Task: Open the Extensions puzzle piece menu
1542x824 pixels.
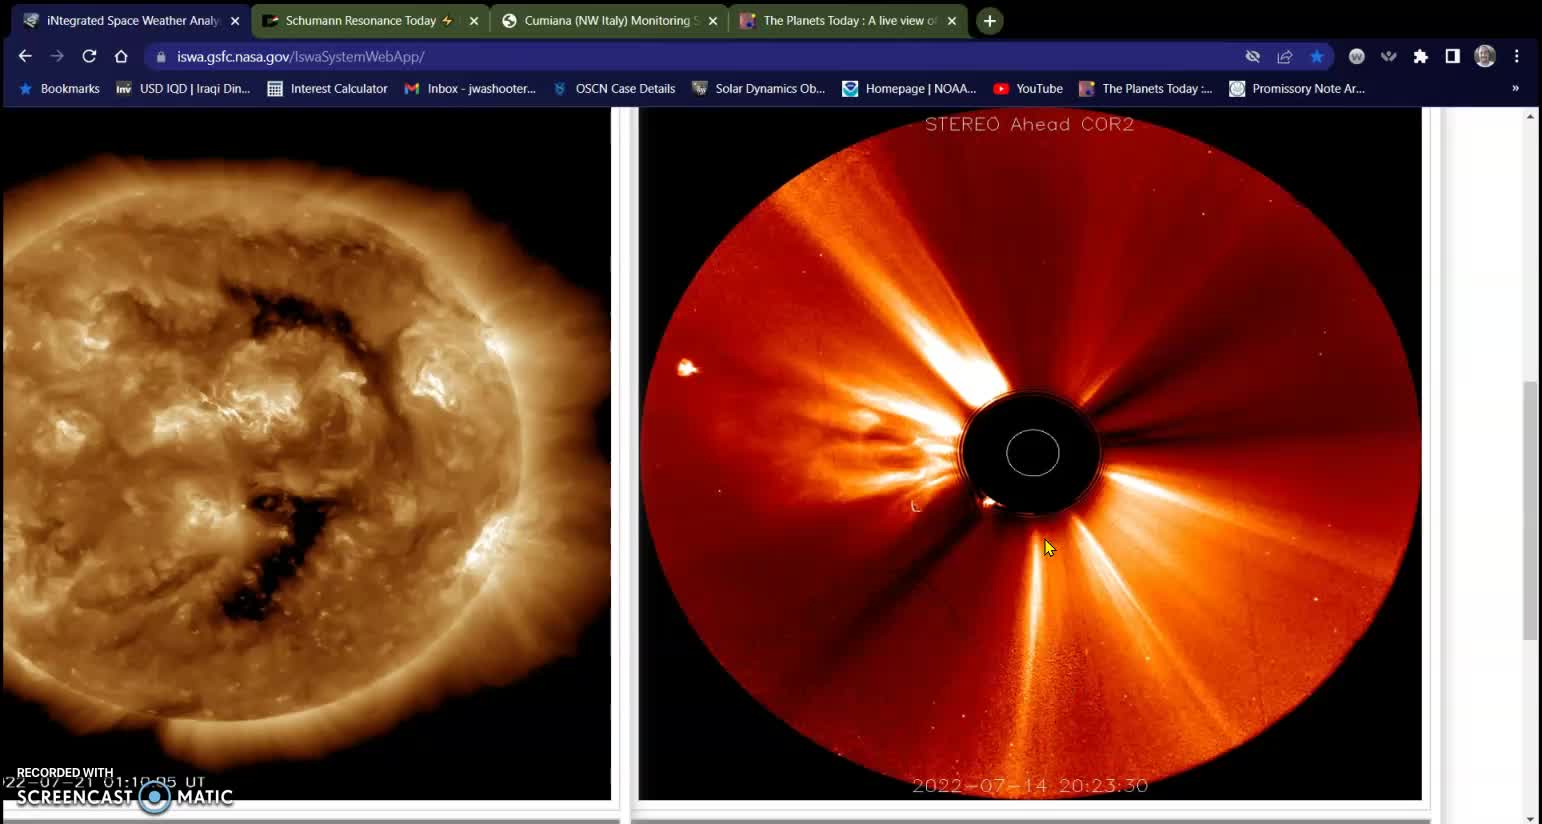Action: click(1421, 57)
